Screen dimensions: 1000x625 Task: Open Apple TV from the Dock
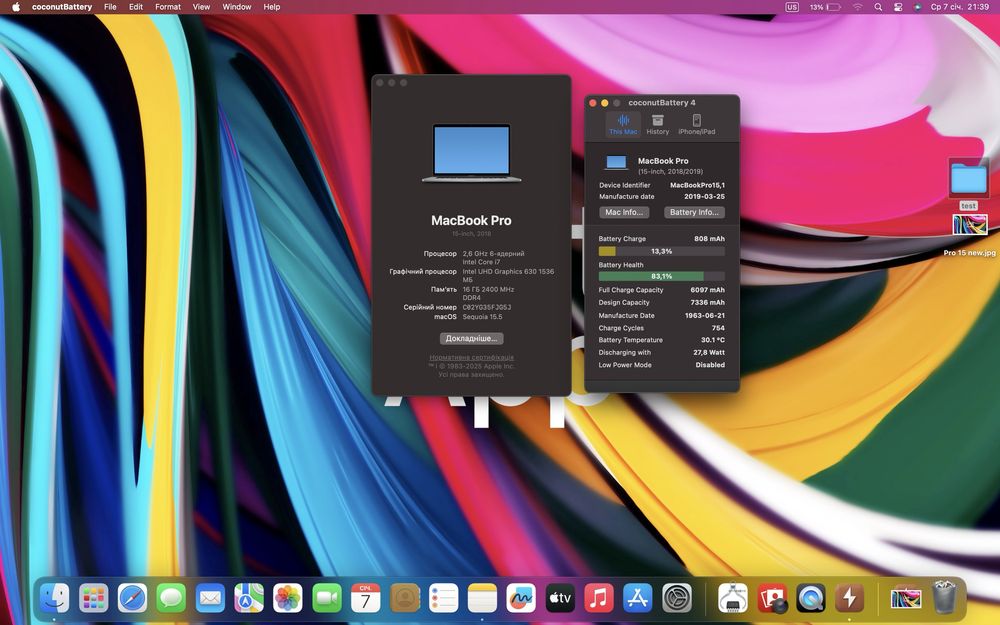[560, 598]
